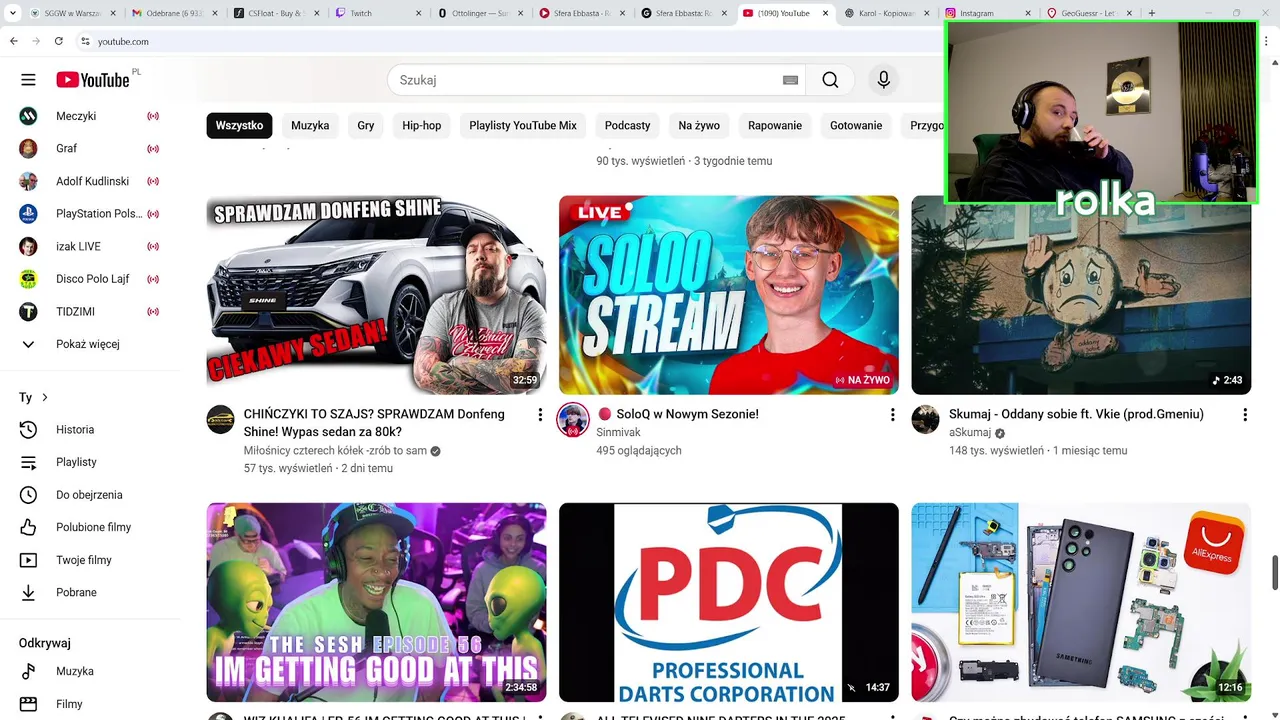Open PlayStation Polska channel subscription
Viewport: 1280px width, 720px height.
point(90,214)
